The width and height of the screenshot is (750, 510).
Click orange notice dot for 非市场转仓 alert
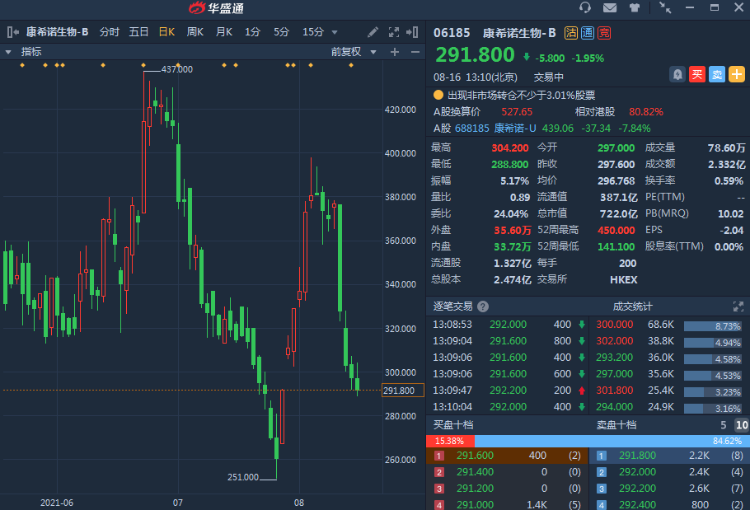(x=438, y=95)
